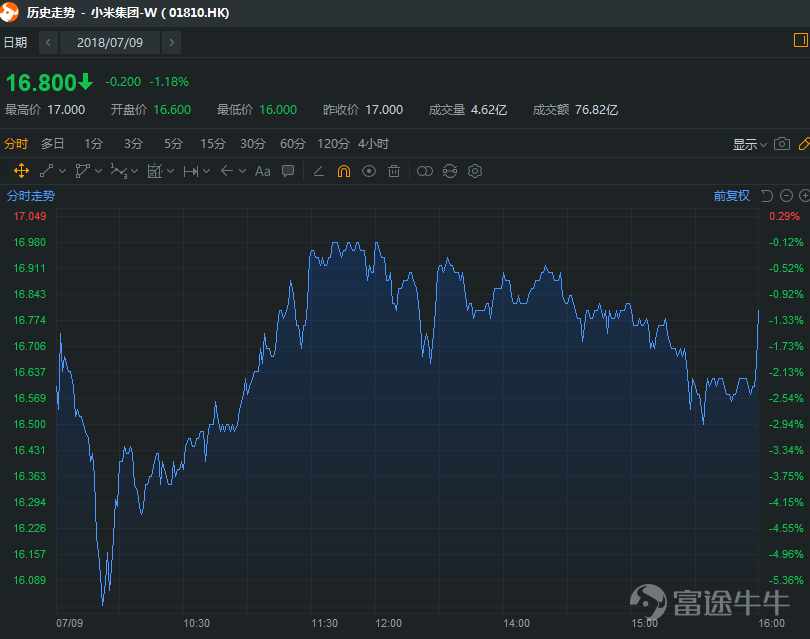This screenshot has height=639, width=810.
Task: Toggle the magnet snap mode
Action: click(344, 171)
